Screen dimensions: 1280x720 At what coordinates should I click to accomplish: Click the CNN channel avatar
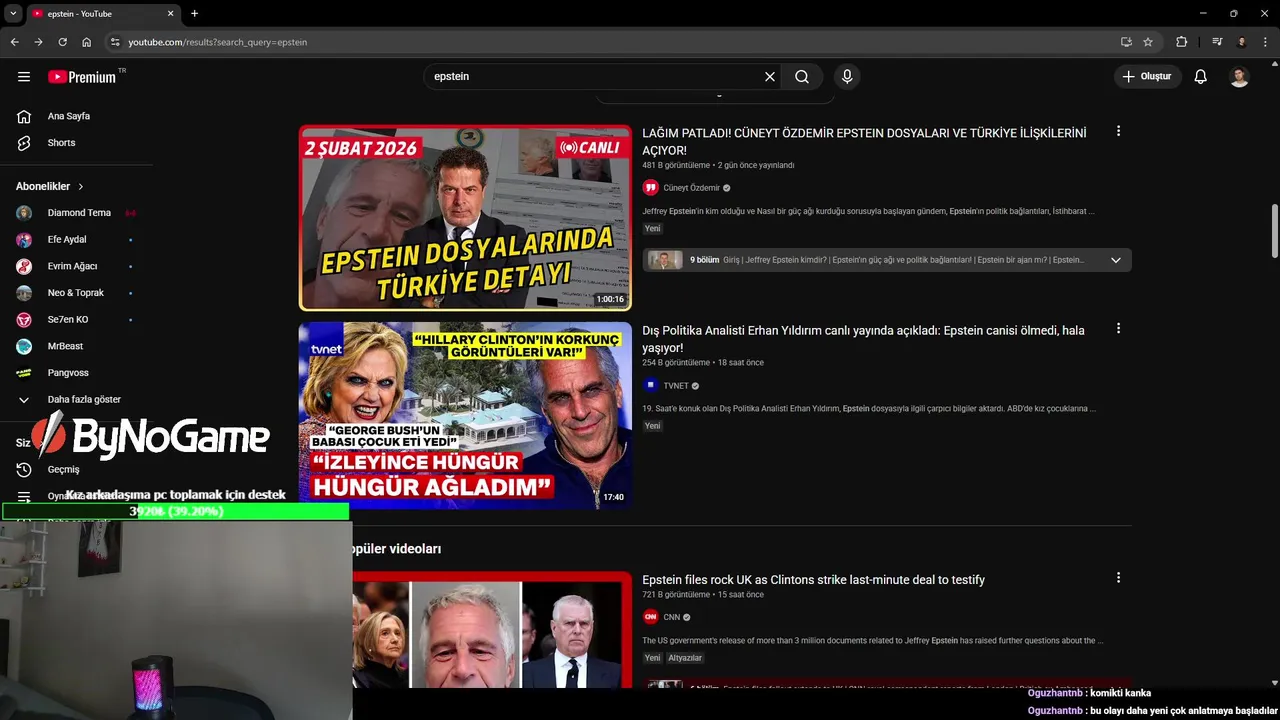pos(650,617)
